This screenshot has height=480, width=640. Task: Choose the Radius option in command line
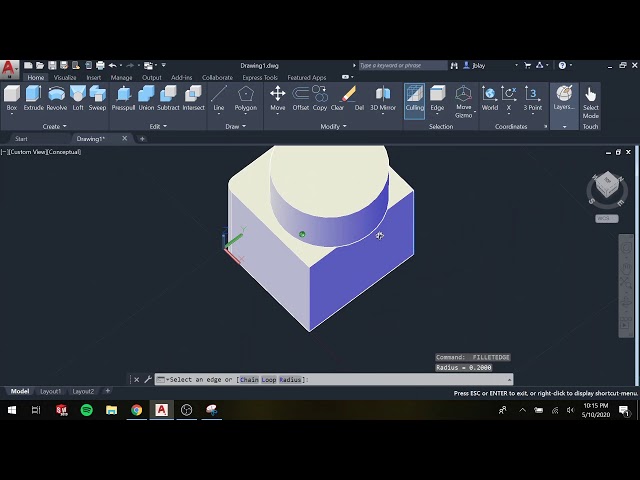[x=290, y=380]
